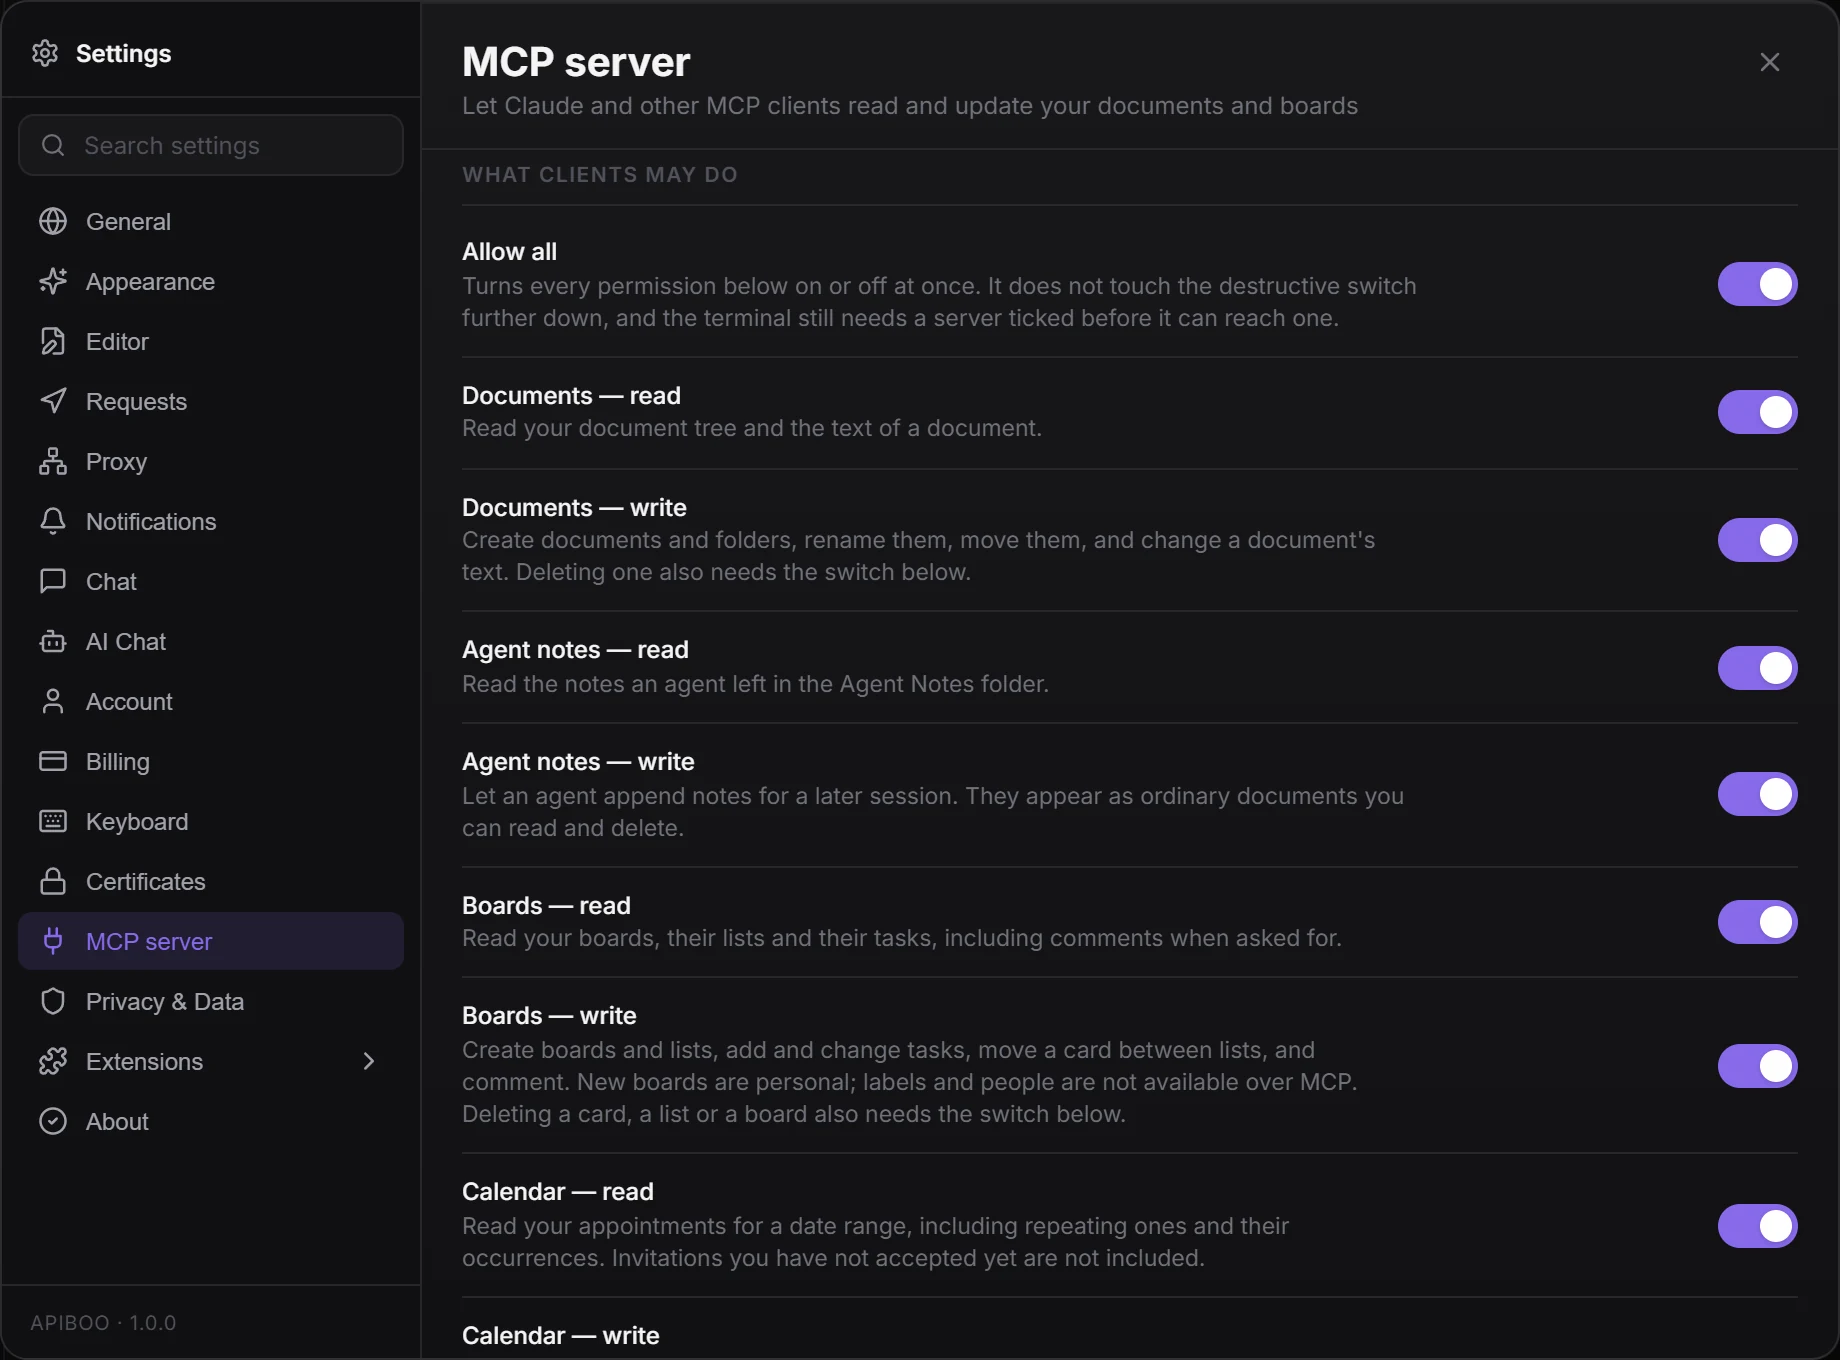Open Notifications settings
This screenshot has height=1360, width=1840.
pyautogui.click(x=211, y=522)
